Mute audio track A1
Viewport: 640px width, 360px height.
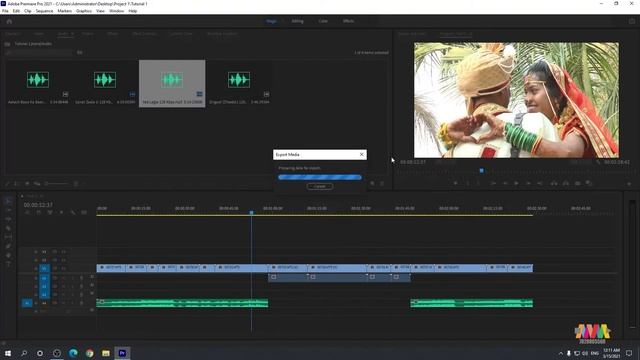coord(63,278)
